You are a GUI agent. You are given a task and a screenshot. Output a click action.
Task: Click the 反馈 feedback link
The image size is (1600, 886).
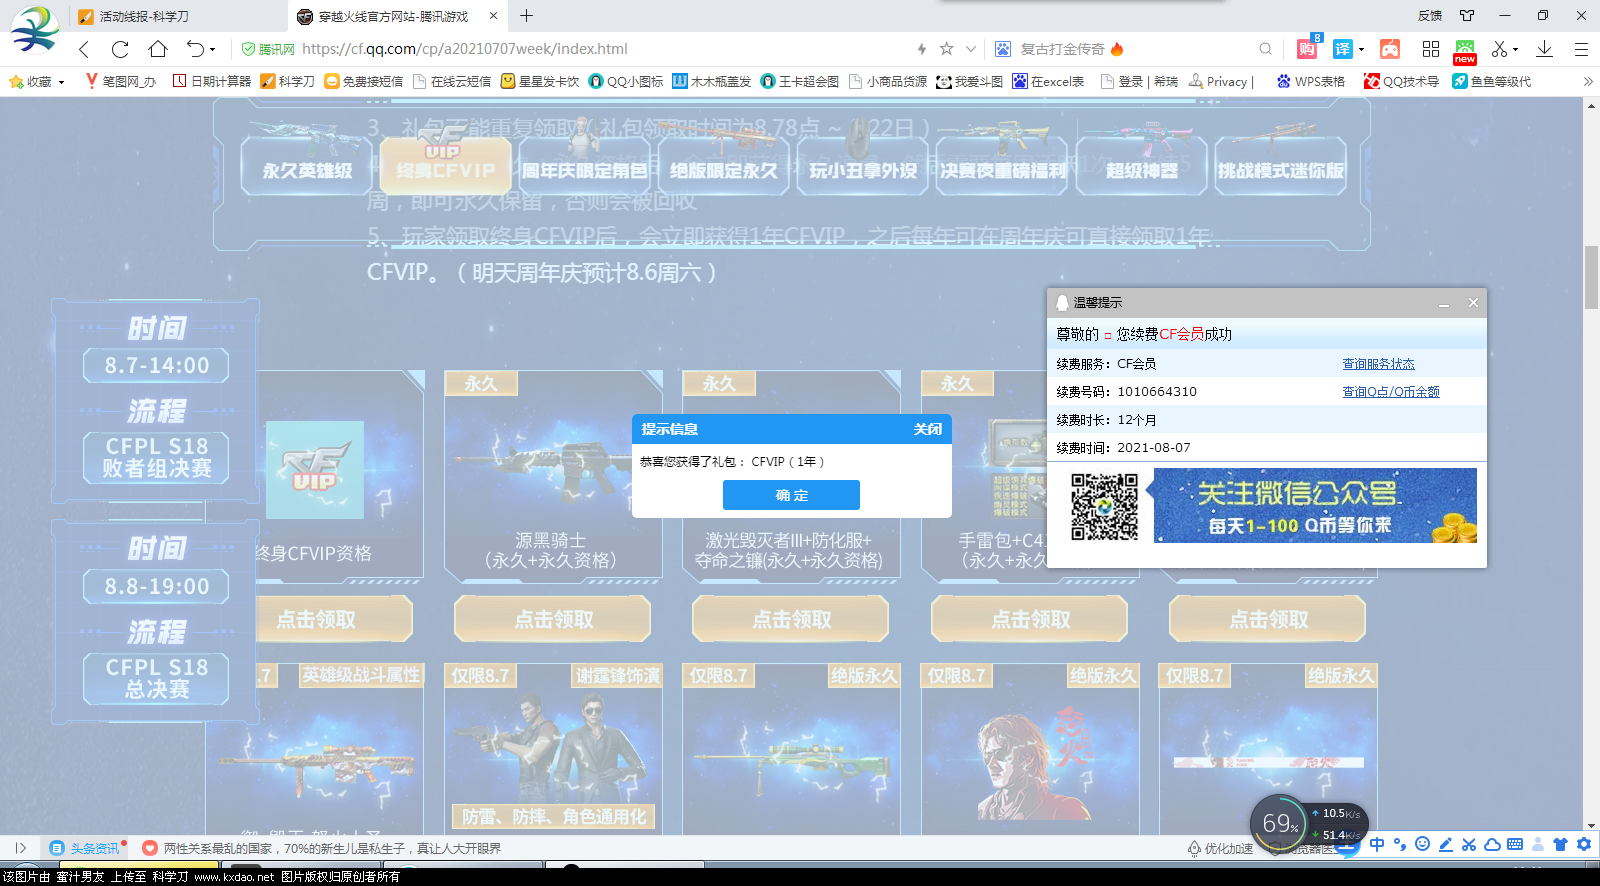(1430, 16)
